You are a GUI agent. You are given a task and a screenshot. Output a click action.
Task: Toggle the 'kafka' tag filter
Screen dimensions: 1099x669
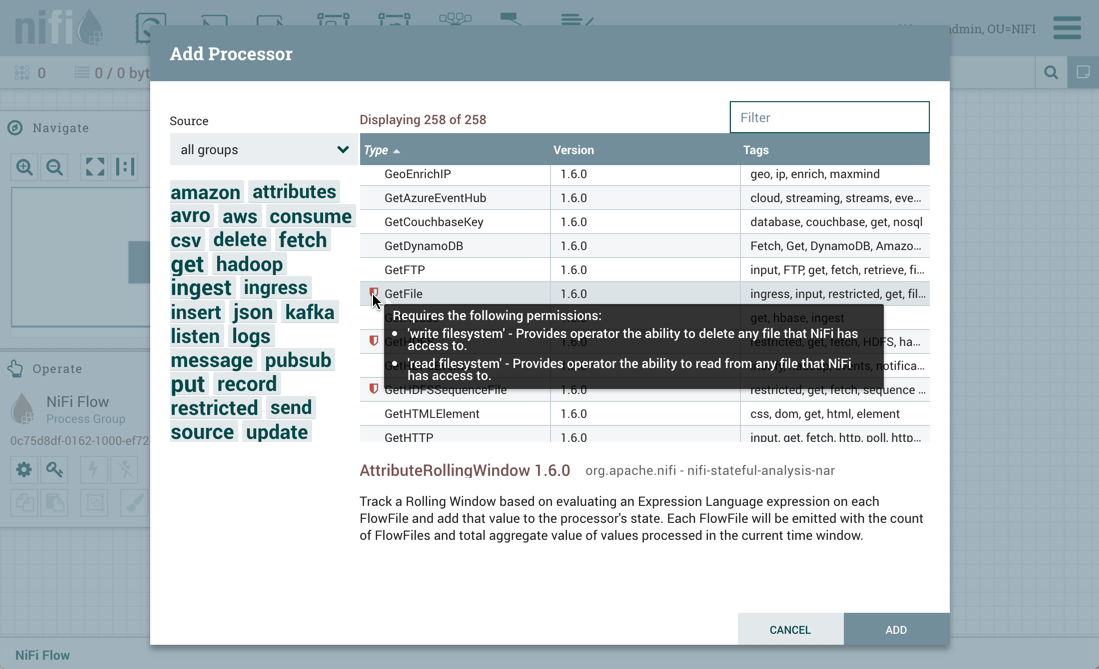pyautogui.click(x=309, y=312)
